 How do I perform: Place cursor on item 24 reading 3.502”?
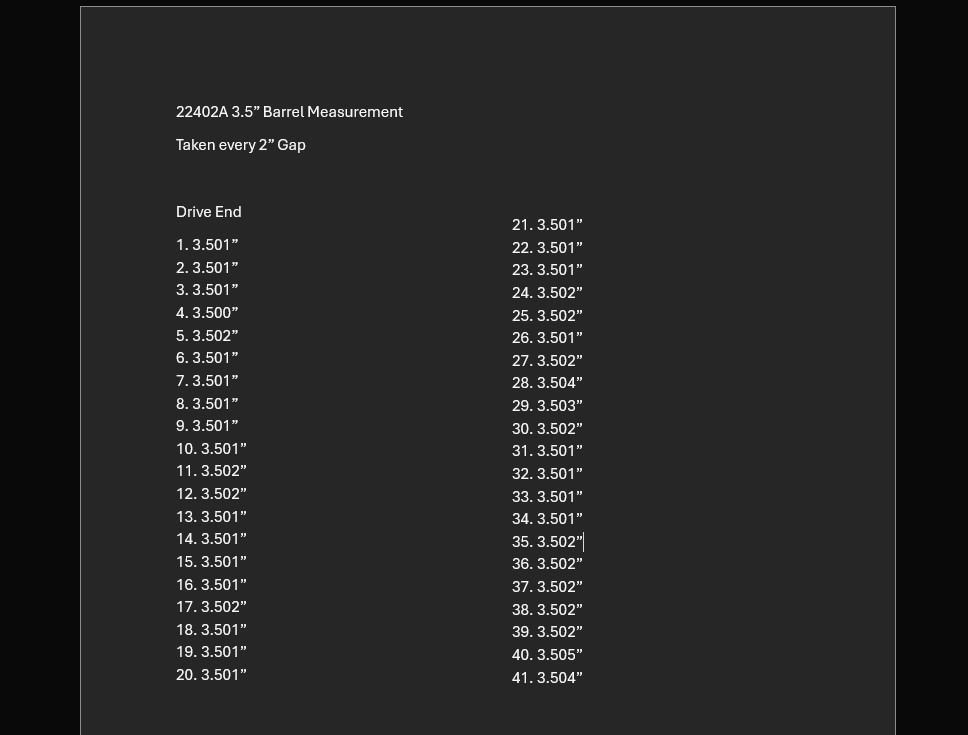click(x=547, y=293)
